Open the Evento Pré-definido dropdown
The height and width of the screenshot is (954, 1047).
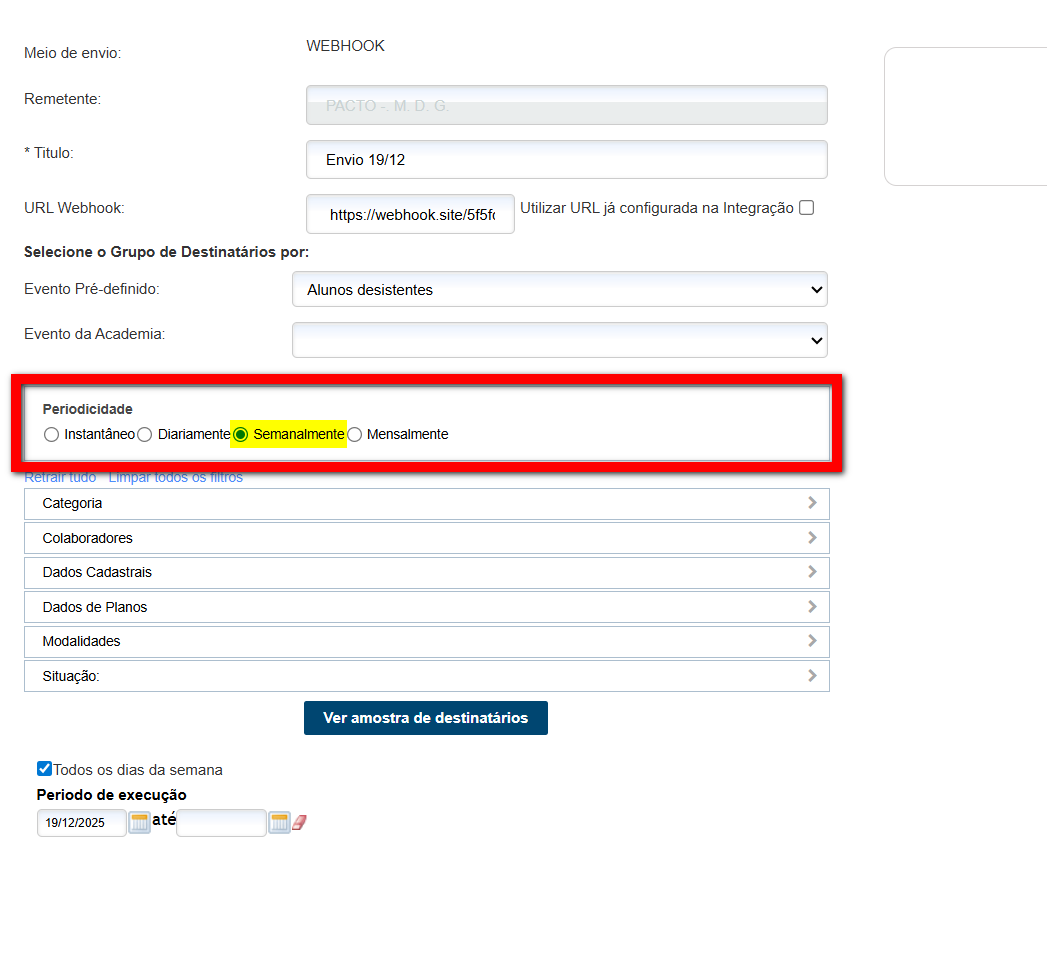[559, 289]
